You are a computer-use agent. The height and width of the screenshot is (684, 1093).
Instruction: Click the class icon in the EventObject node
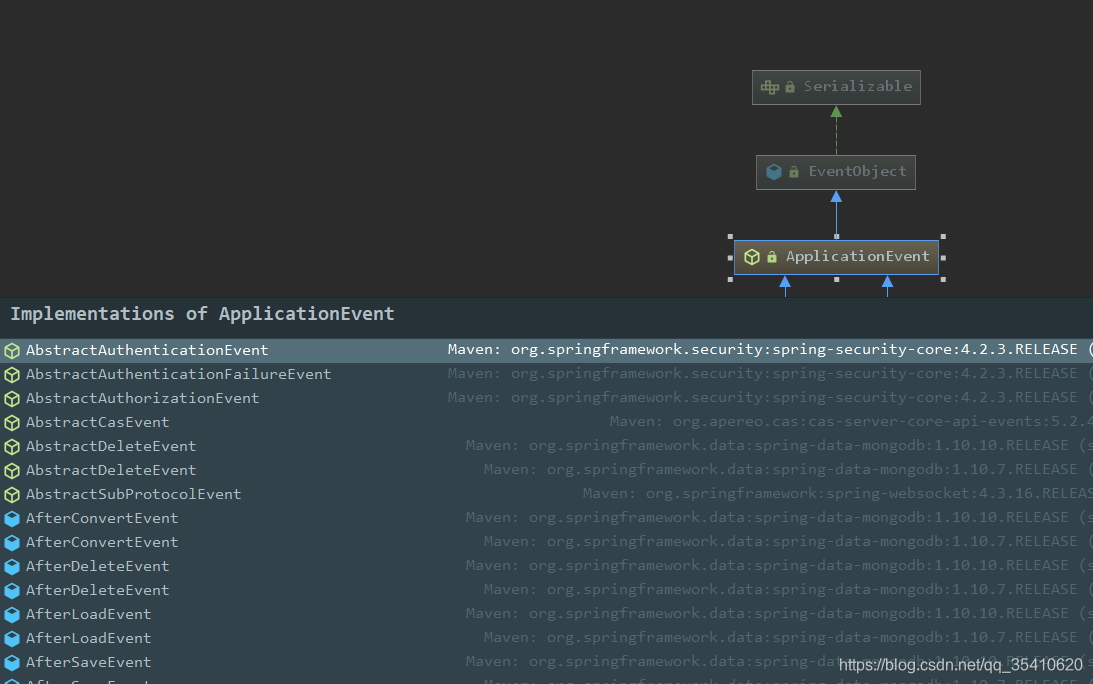[774, 172]
